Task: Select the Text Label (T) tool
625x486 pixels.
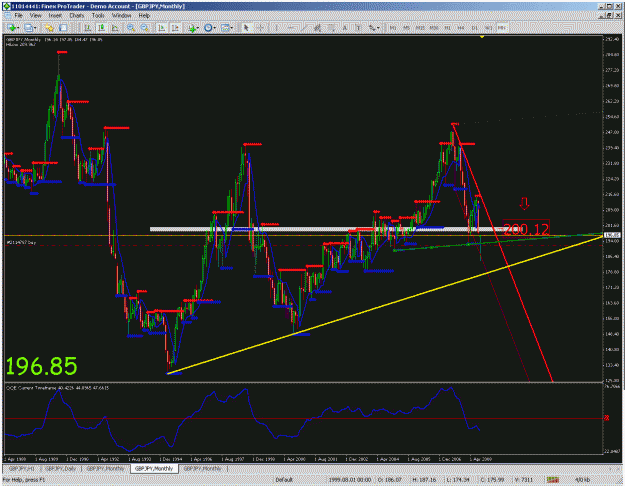Action: click(x=358, y=28)
